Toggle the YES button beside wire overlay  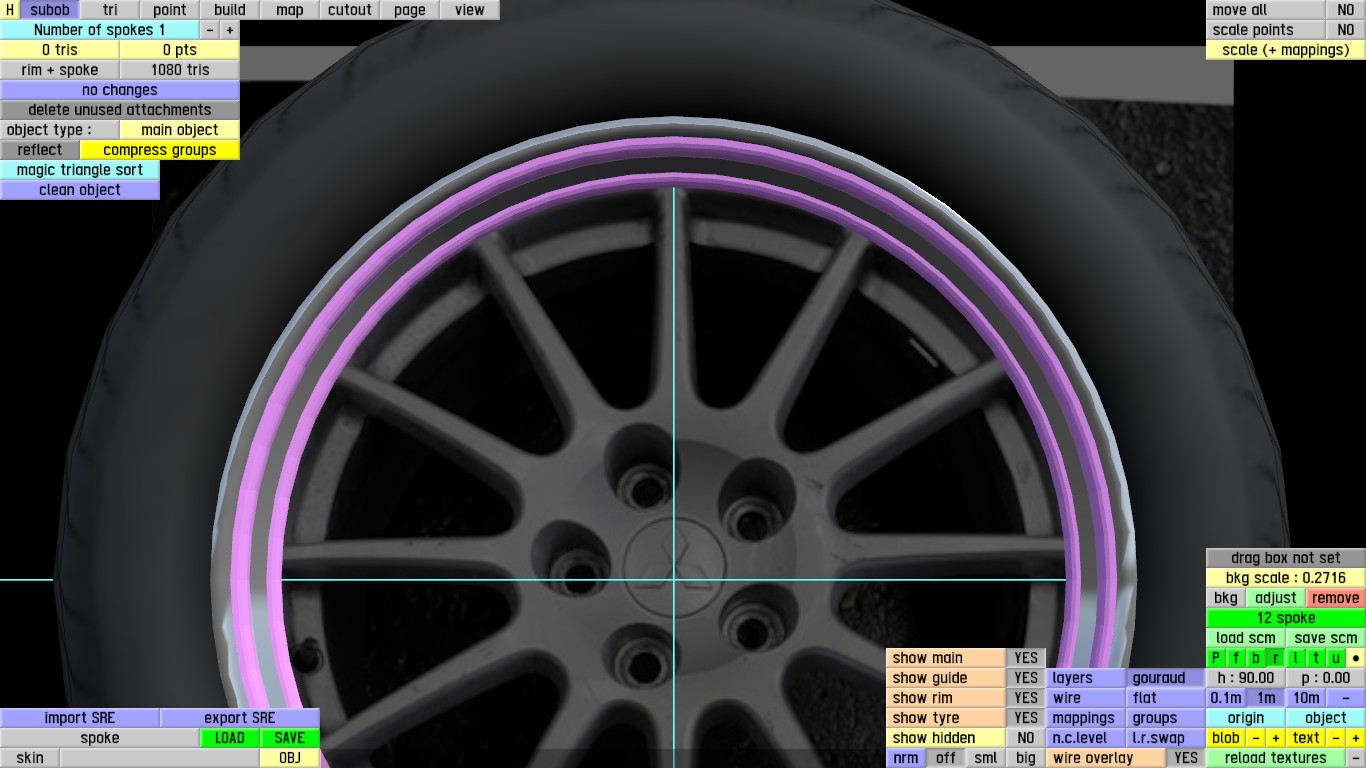(x=1186, y=758)
